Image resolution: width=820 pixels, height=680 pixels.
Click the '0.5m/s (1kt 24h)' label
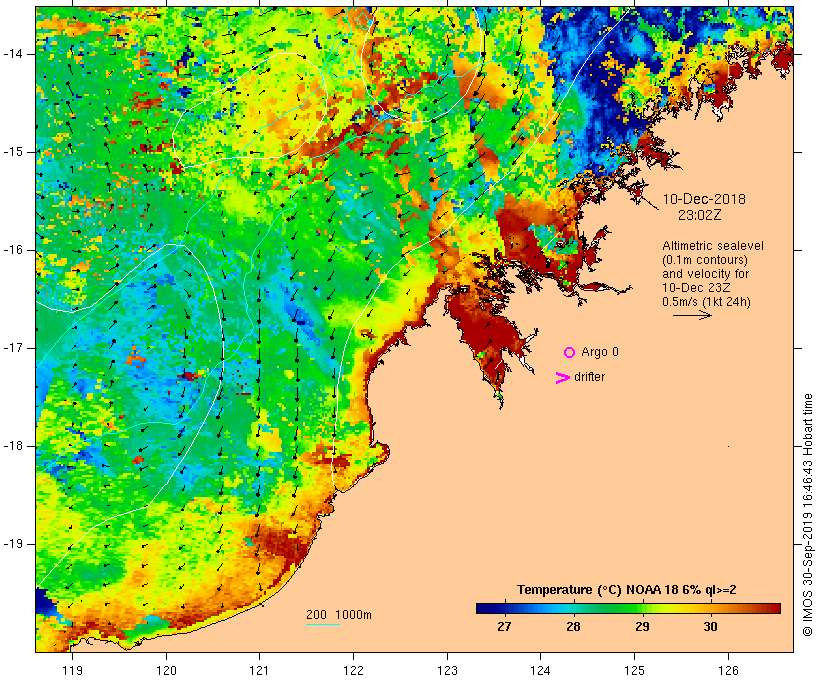pos(706,302)
